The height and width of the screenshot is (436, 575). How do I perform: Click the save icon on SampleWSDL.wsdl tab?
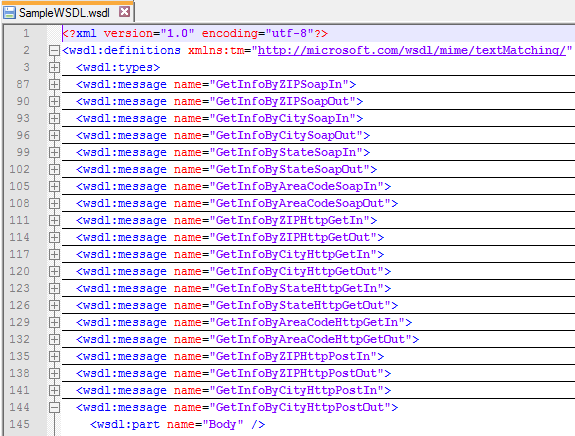[x=9, y=12]
